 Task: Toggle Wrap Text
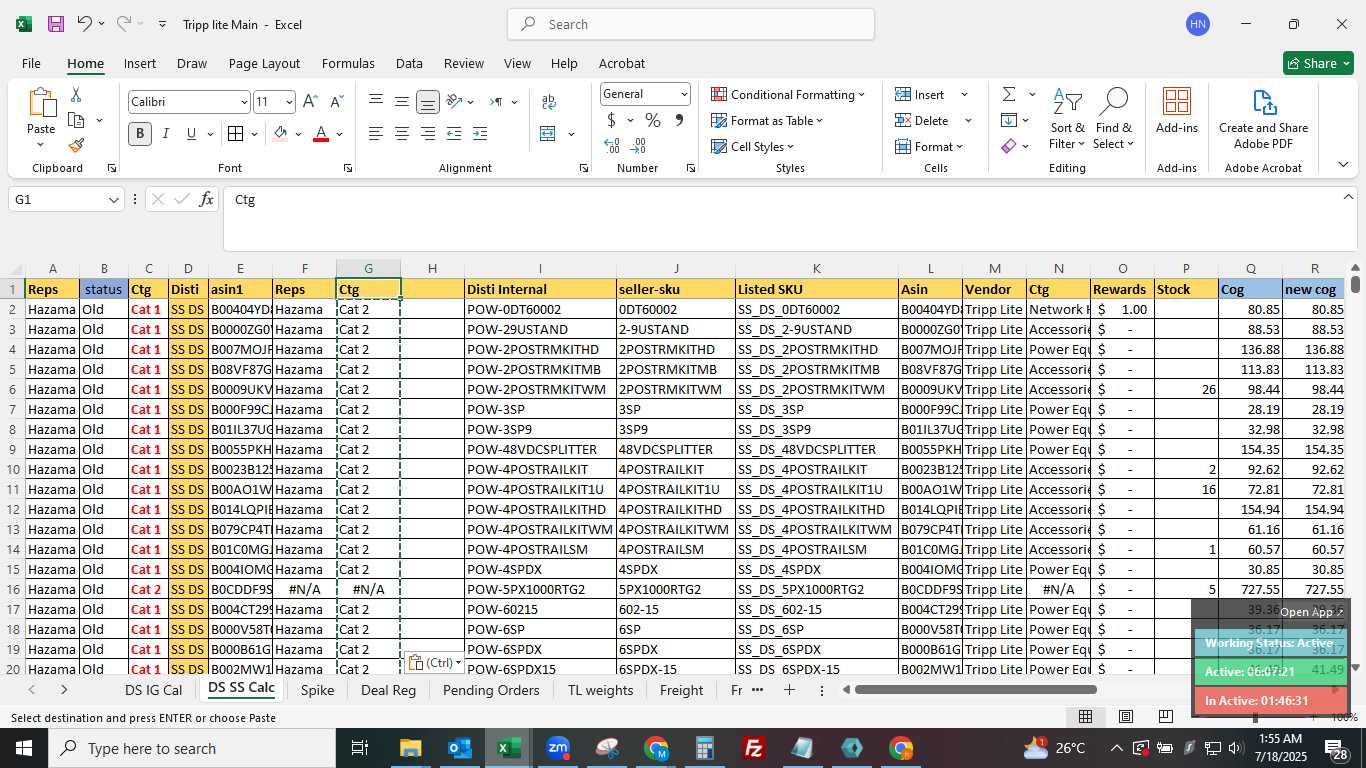(548, 102)
